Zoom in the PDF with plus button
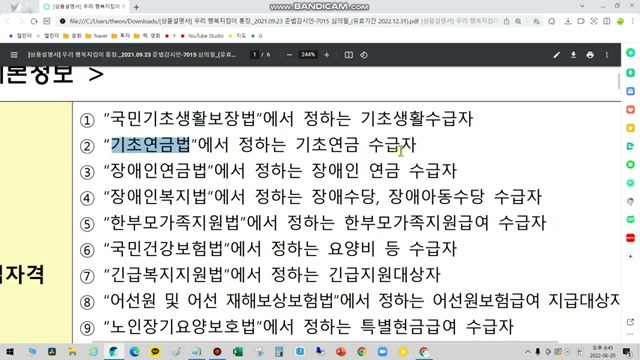640x360 pixels. click(327, 55)
